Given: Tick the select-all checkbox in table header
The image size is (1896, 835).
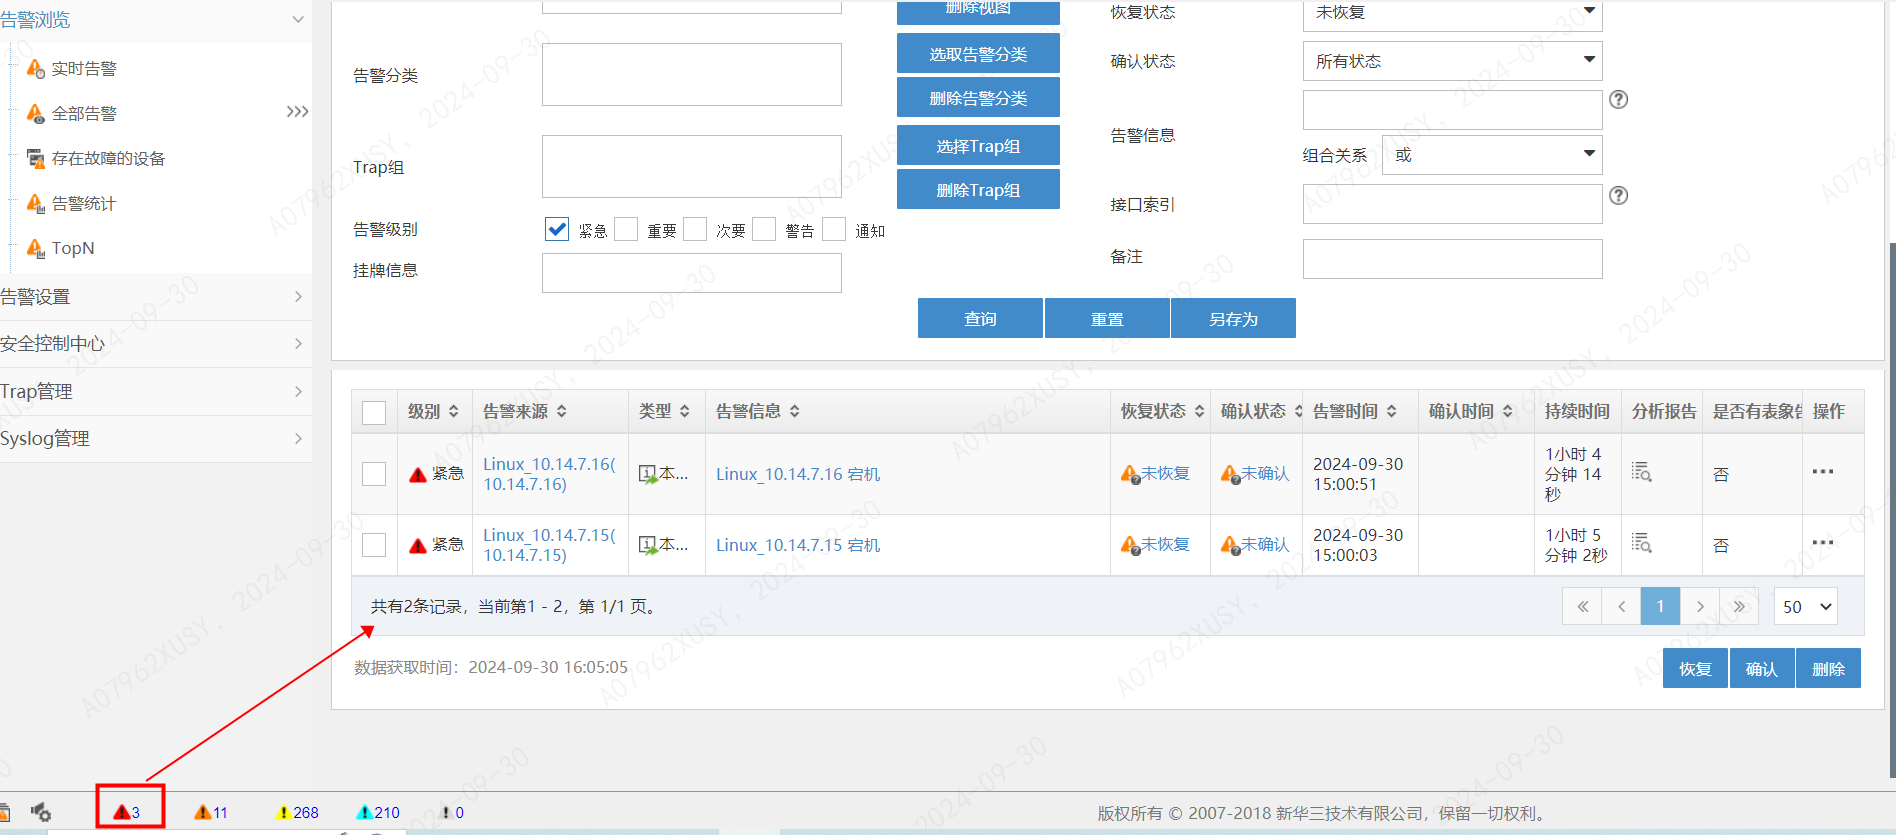Looking at the screenshot, I should [374, 412].
